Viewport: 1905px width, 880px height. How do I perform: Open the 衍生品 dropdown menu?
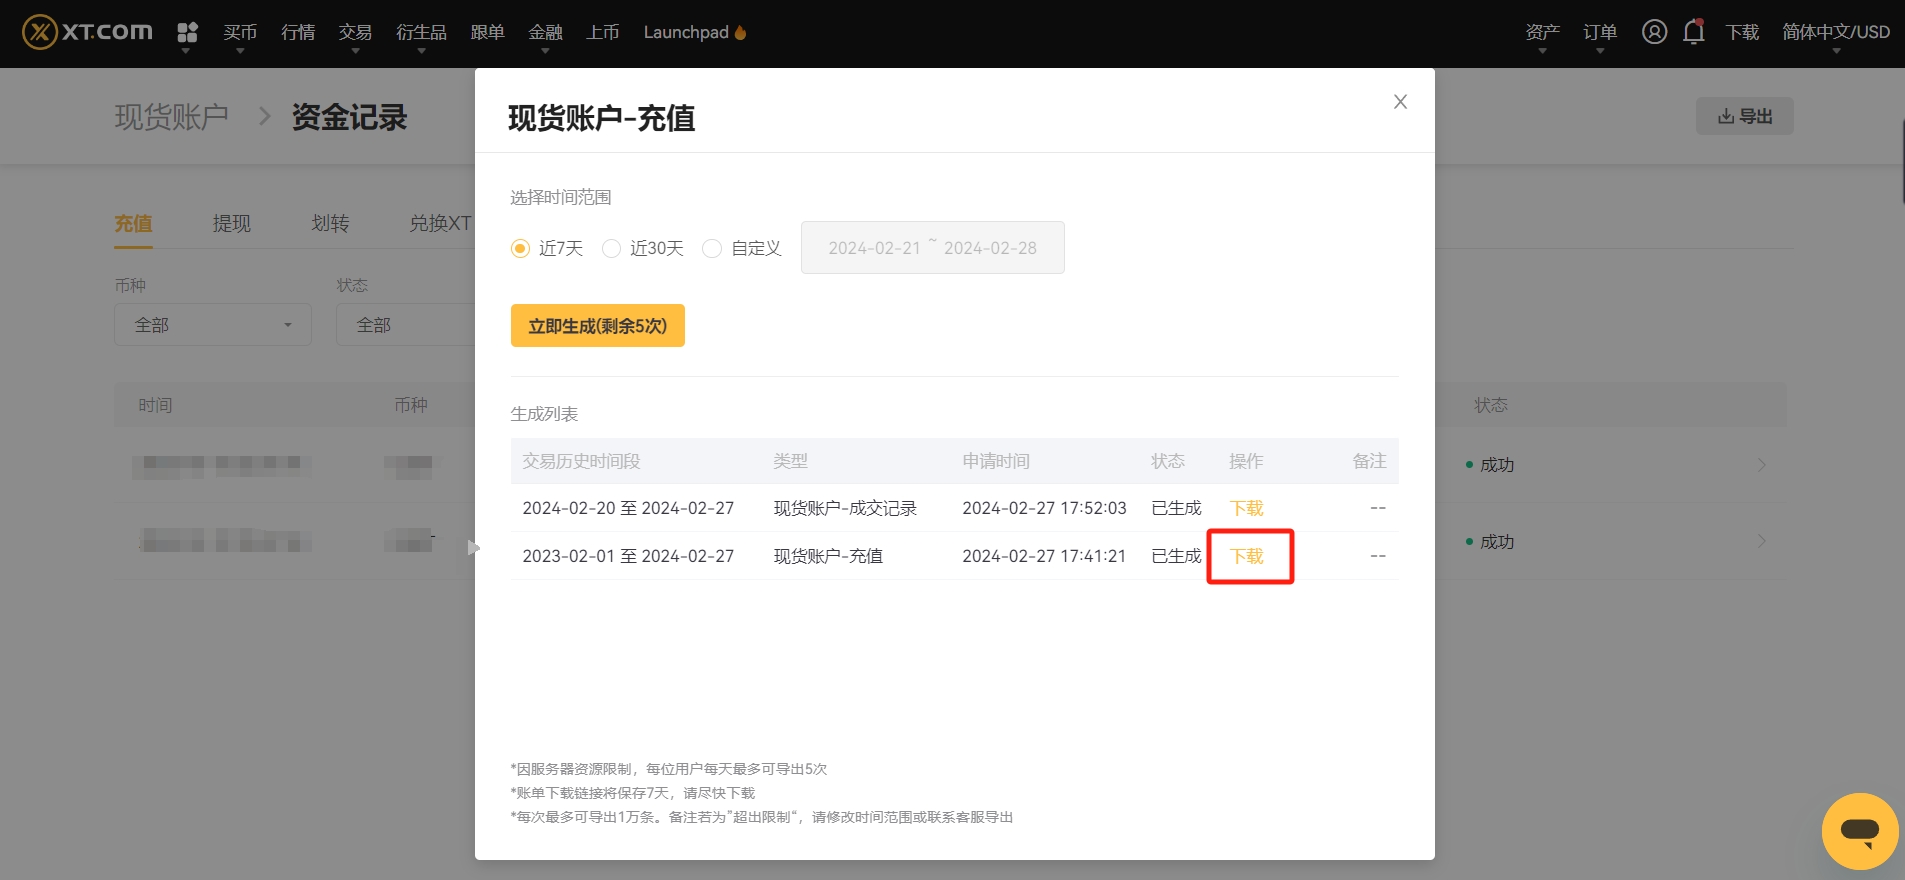[x=421, y=33]
